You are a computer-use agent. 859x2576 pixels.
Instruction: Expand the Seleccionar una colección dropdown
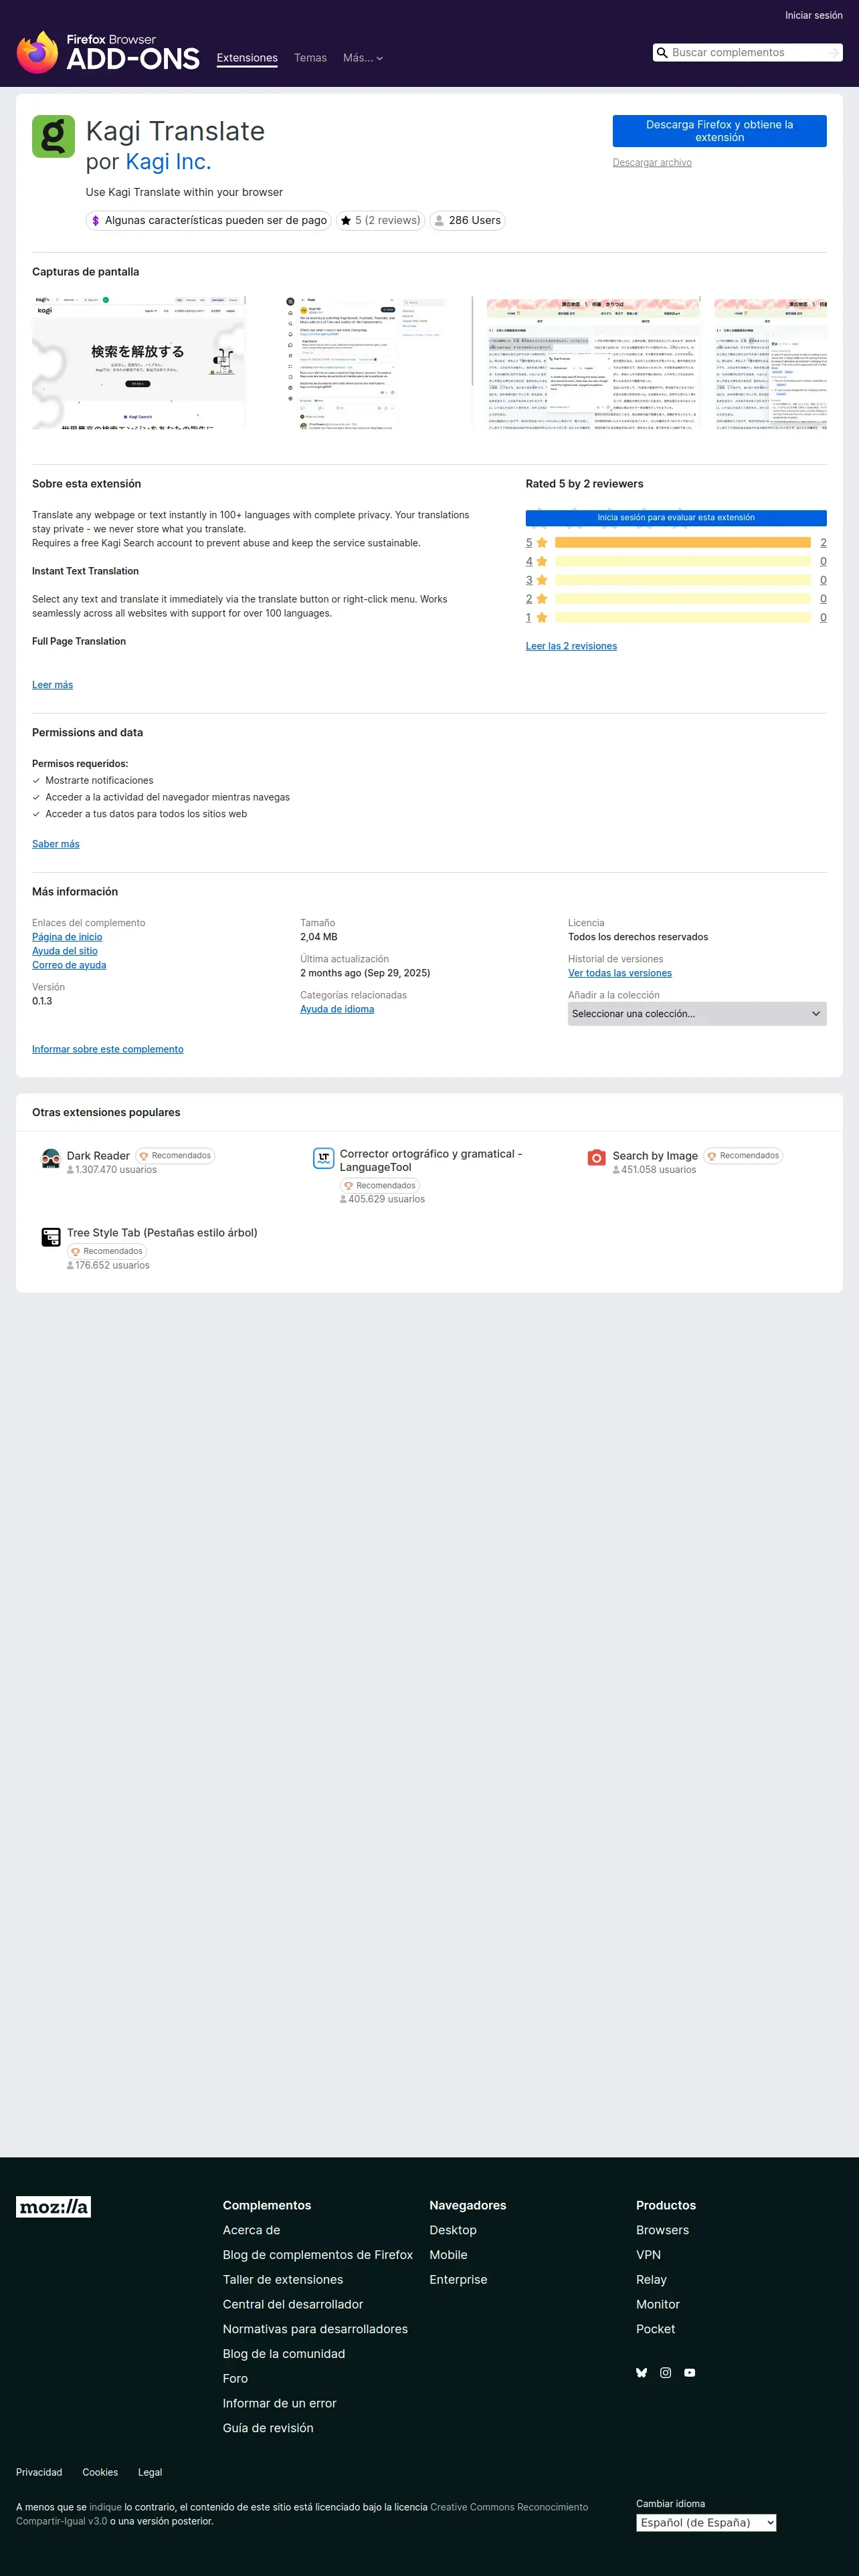coord(697,1014)
